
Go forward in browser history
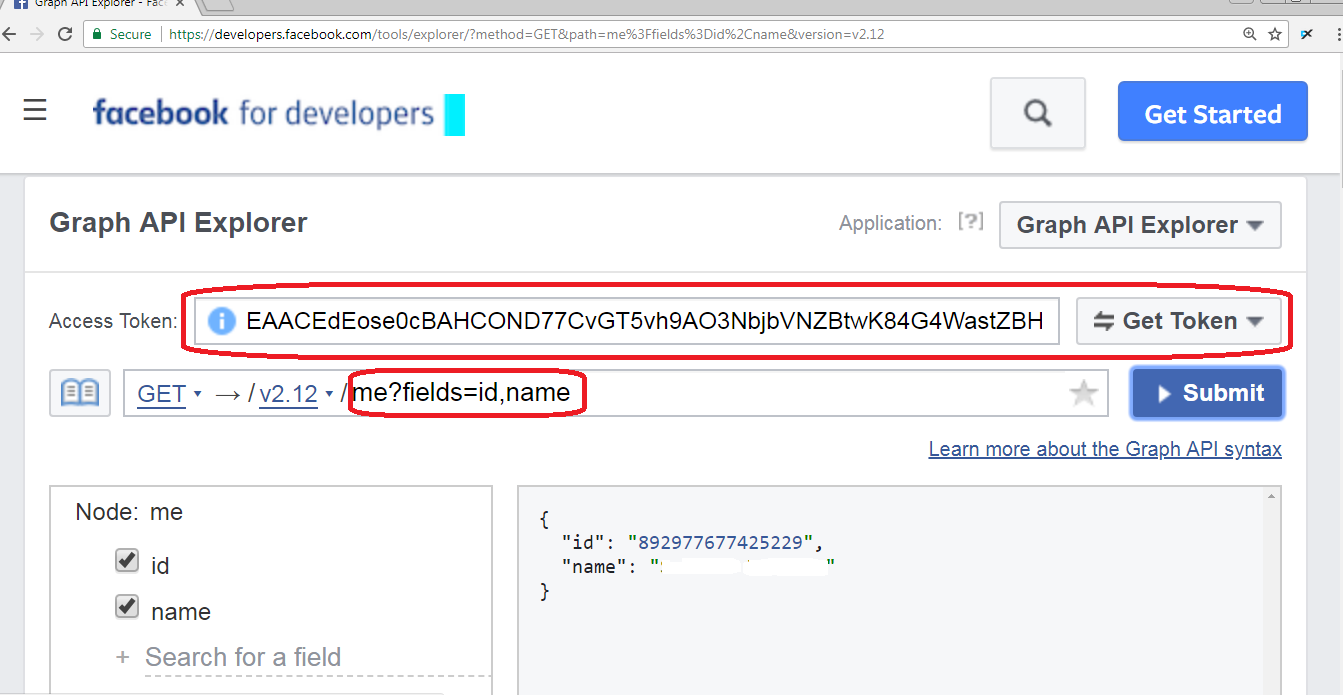tap(37, 34)
